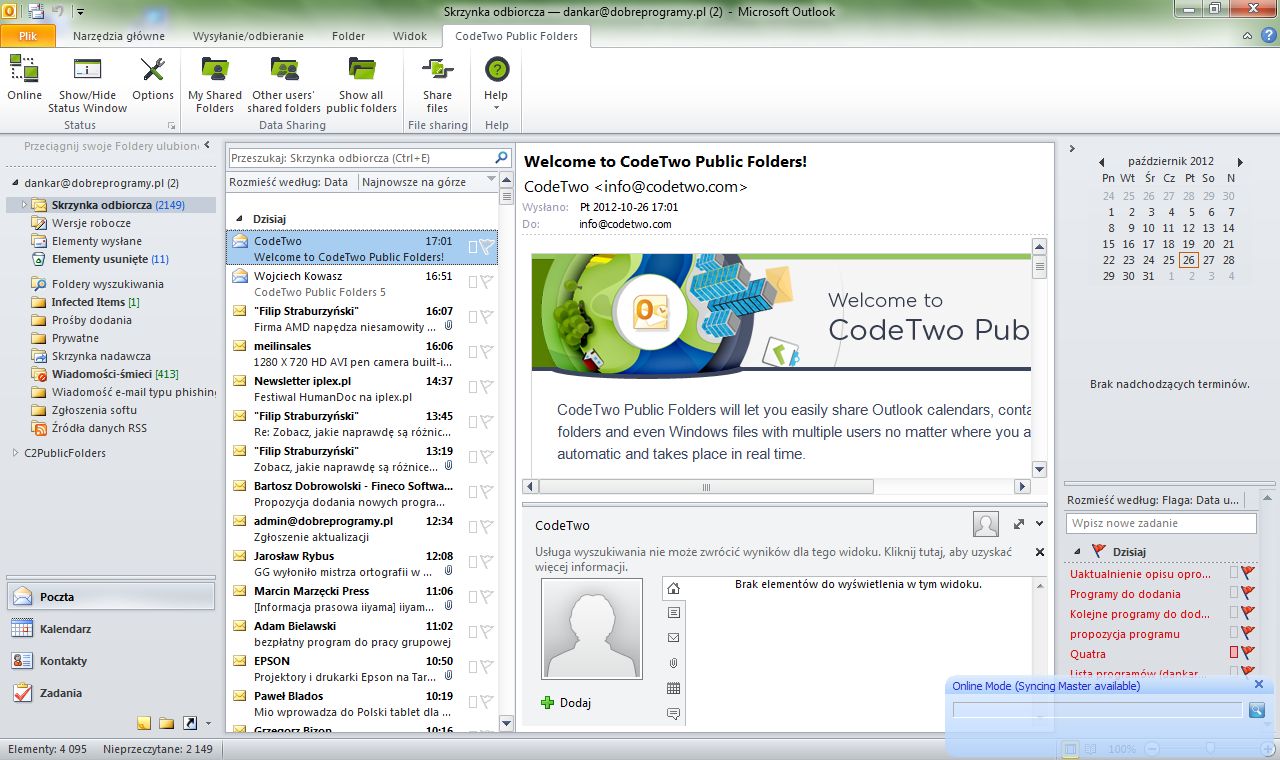Image resolution: width=1280 pixels, height=760 pixels.
Task: Go to previous month in calendar
Action: coord(1101,161)
